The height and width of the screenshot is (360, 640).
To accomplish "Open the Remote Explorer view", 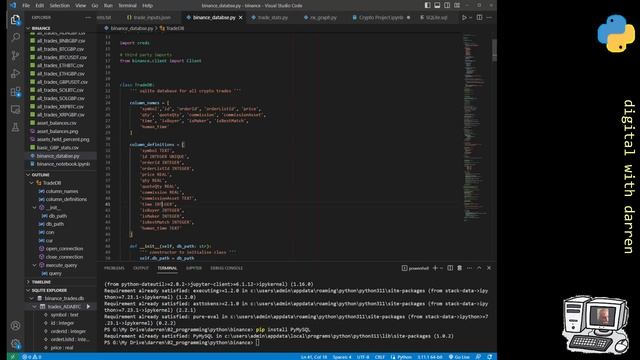I will [x=15, y=109].
